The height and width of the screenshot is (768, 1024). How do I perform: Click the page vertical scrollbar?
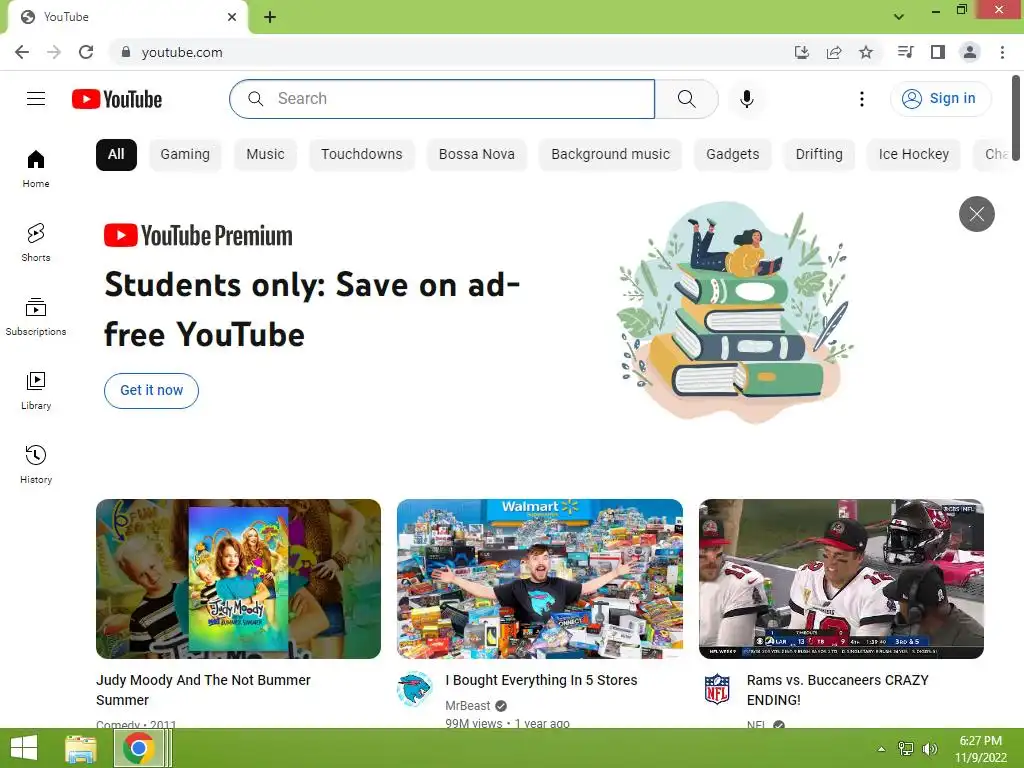(1016, 118)
